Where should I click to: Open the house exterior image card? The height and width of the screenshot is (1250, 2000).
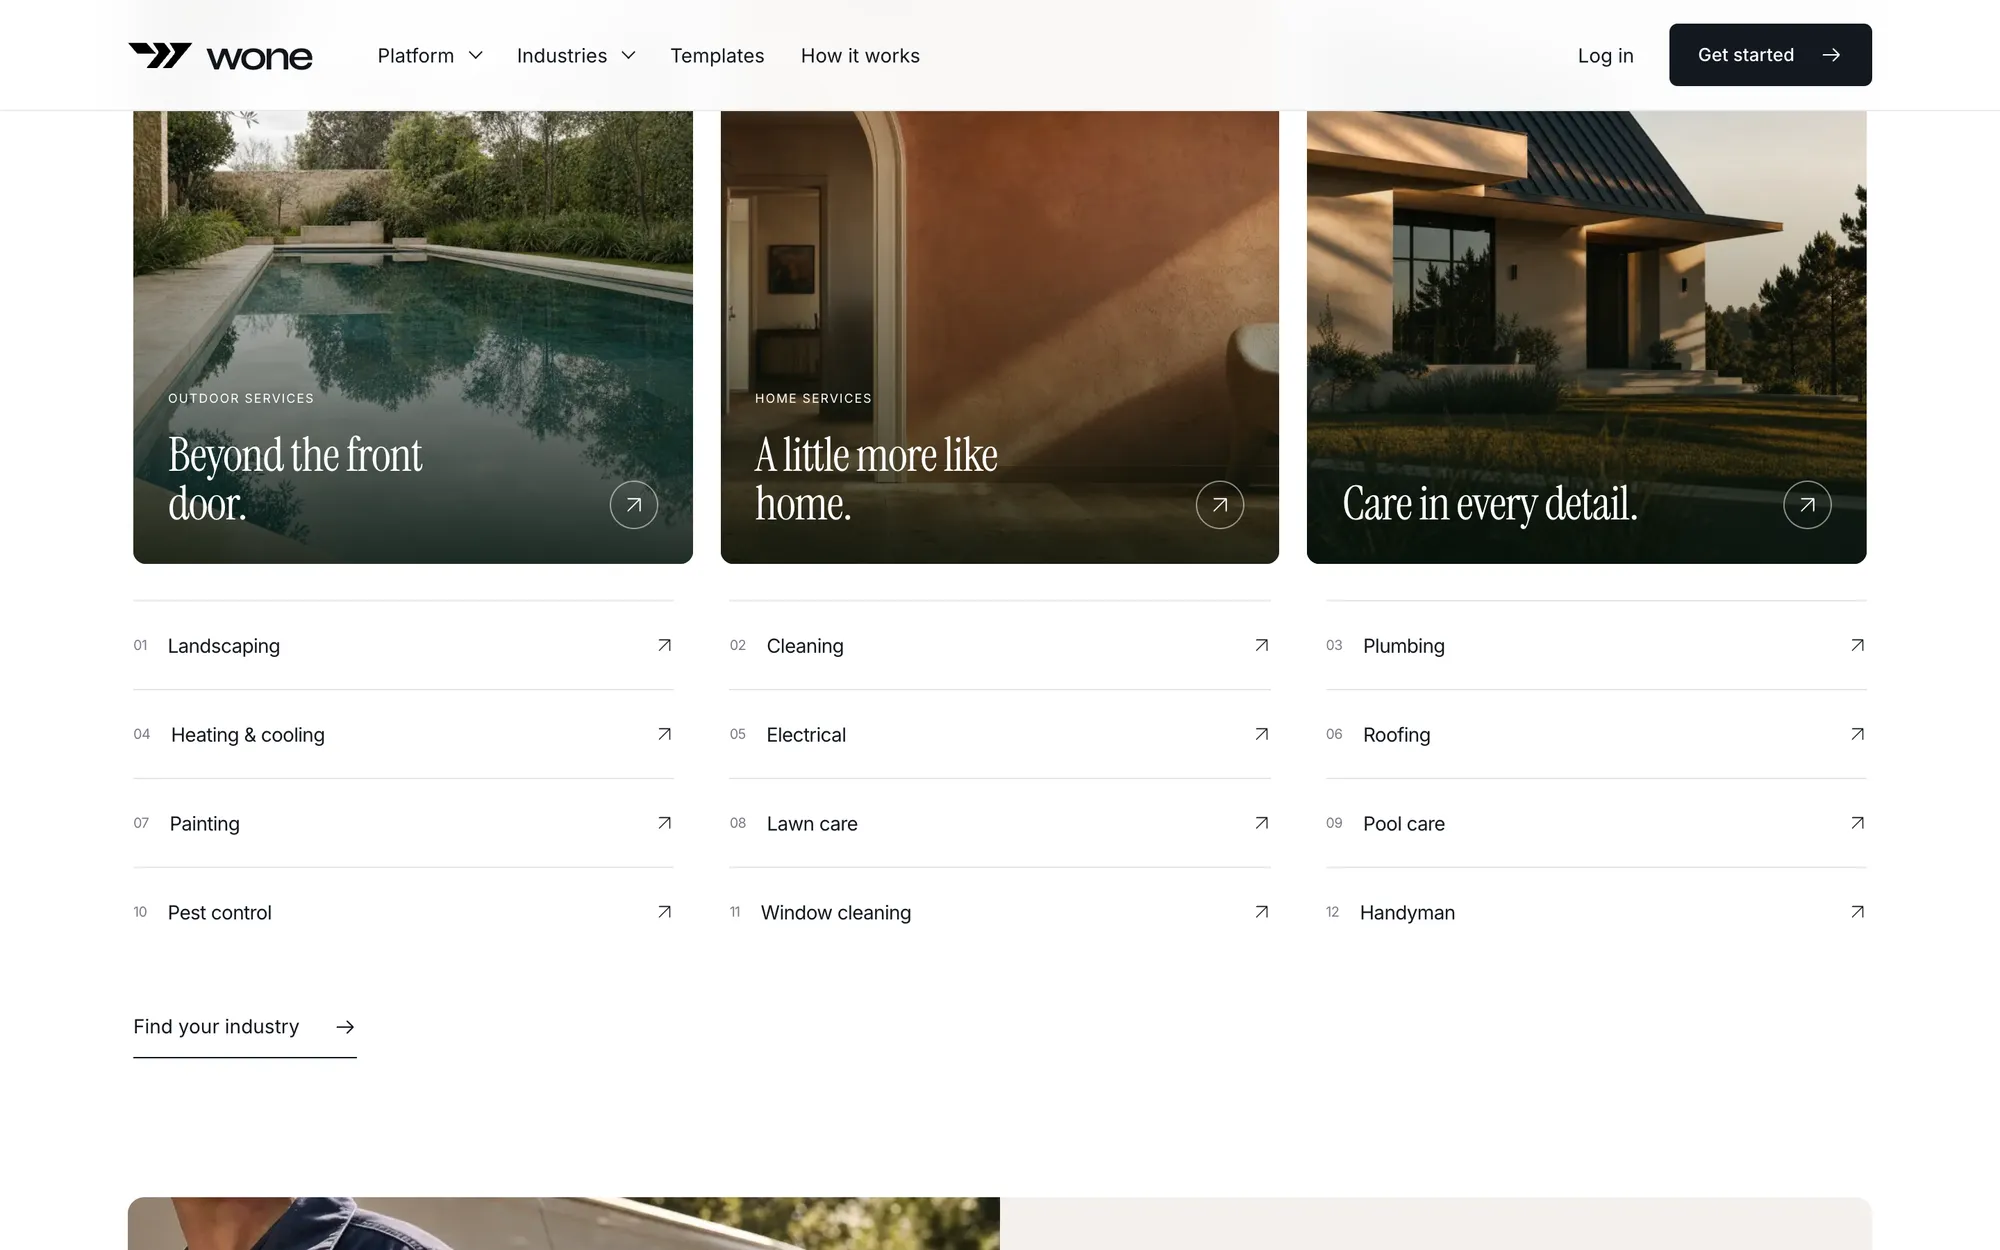[1586, 337]
